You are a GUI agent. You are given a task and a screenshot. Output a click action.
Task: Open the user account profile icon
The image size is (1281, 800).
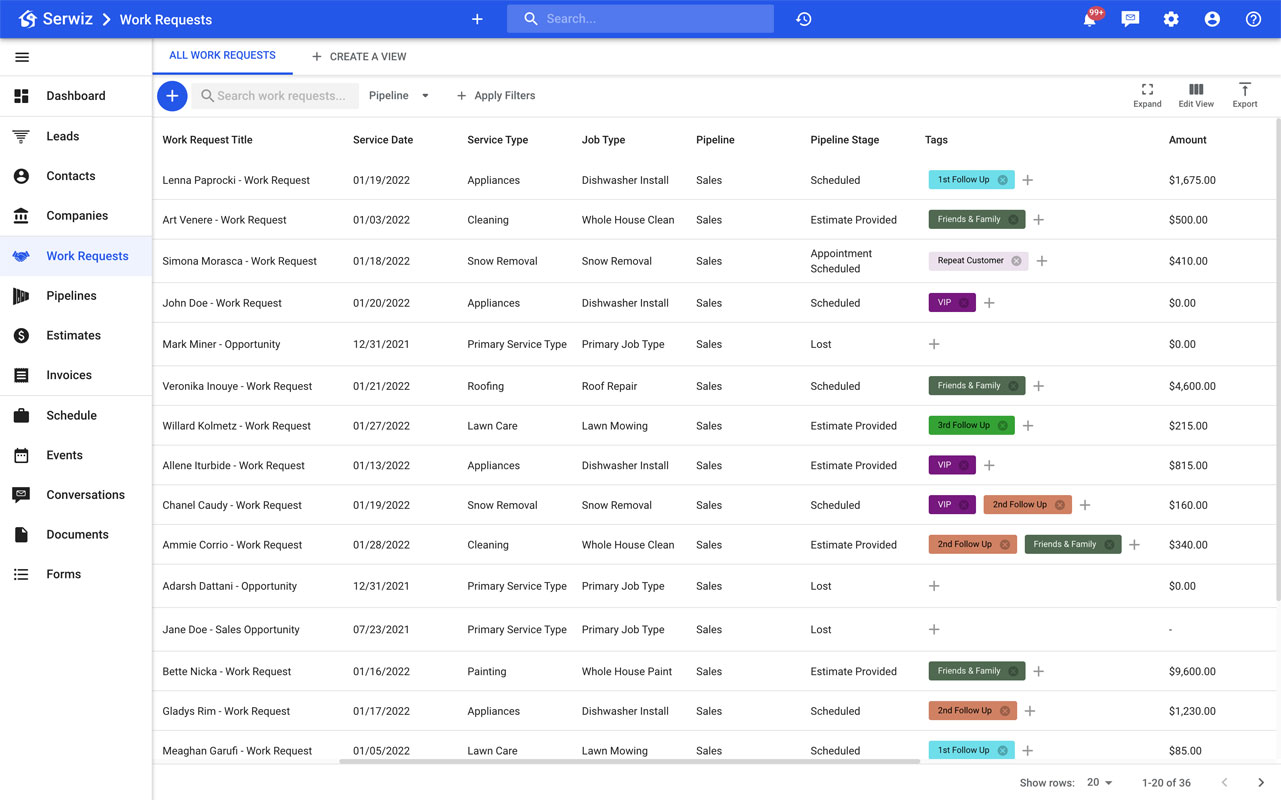coord(1212,19)
